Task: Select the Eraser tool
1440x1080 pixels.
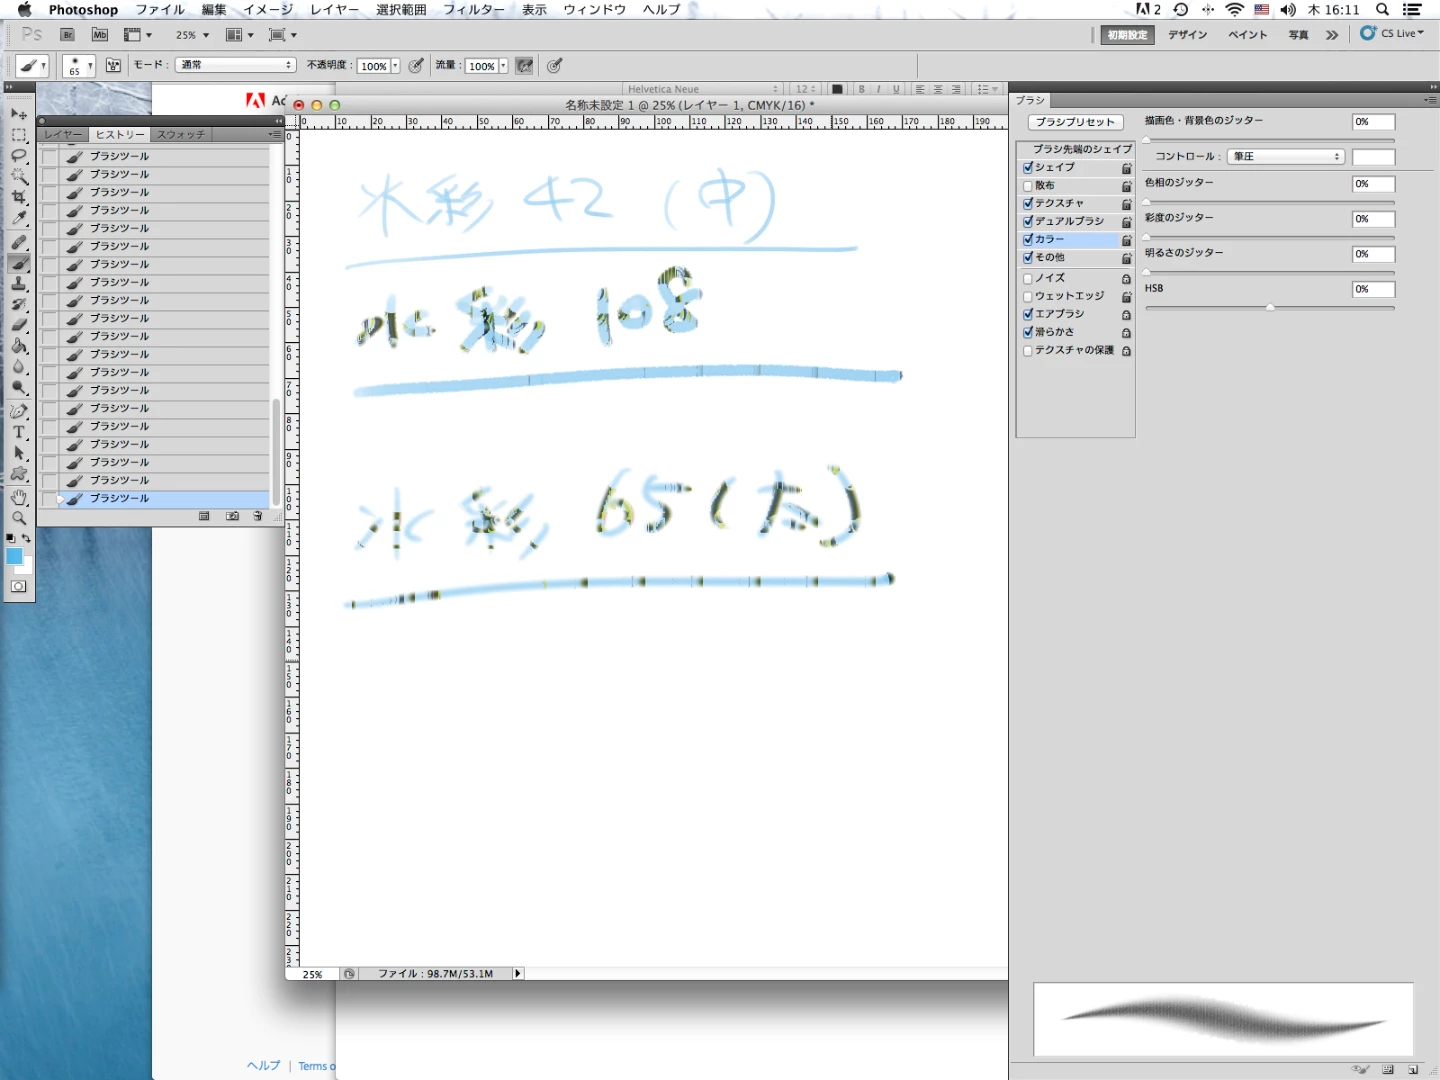Action: [x=19, y=325]
